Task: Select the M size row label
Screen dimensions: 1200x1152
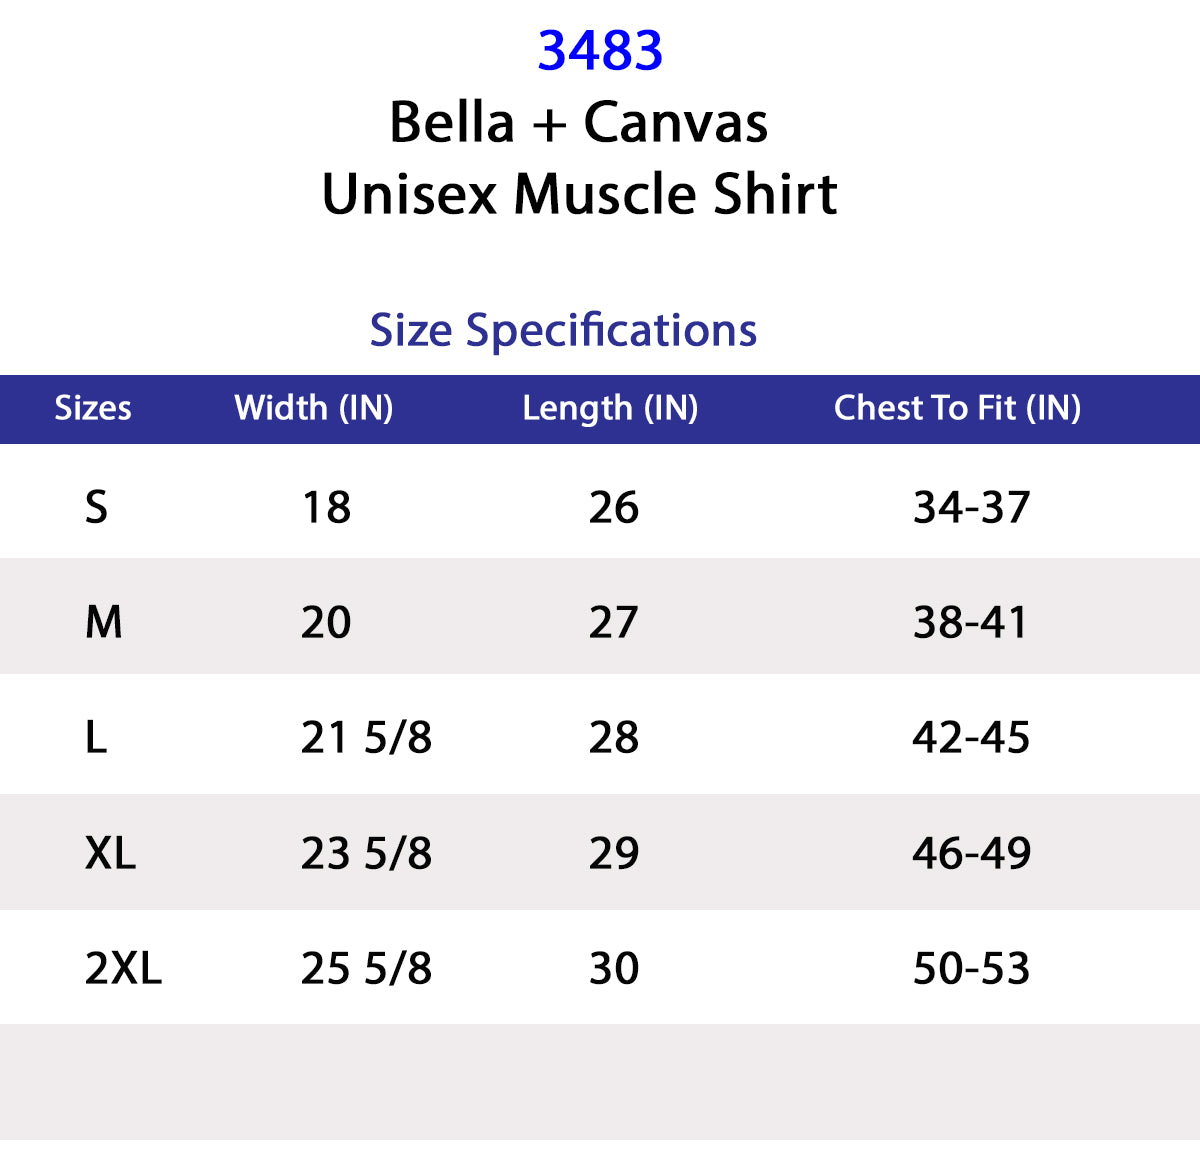Action: click(x=104, y=622)
